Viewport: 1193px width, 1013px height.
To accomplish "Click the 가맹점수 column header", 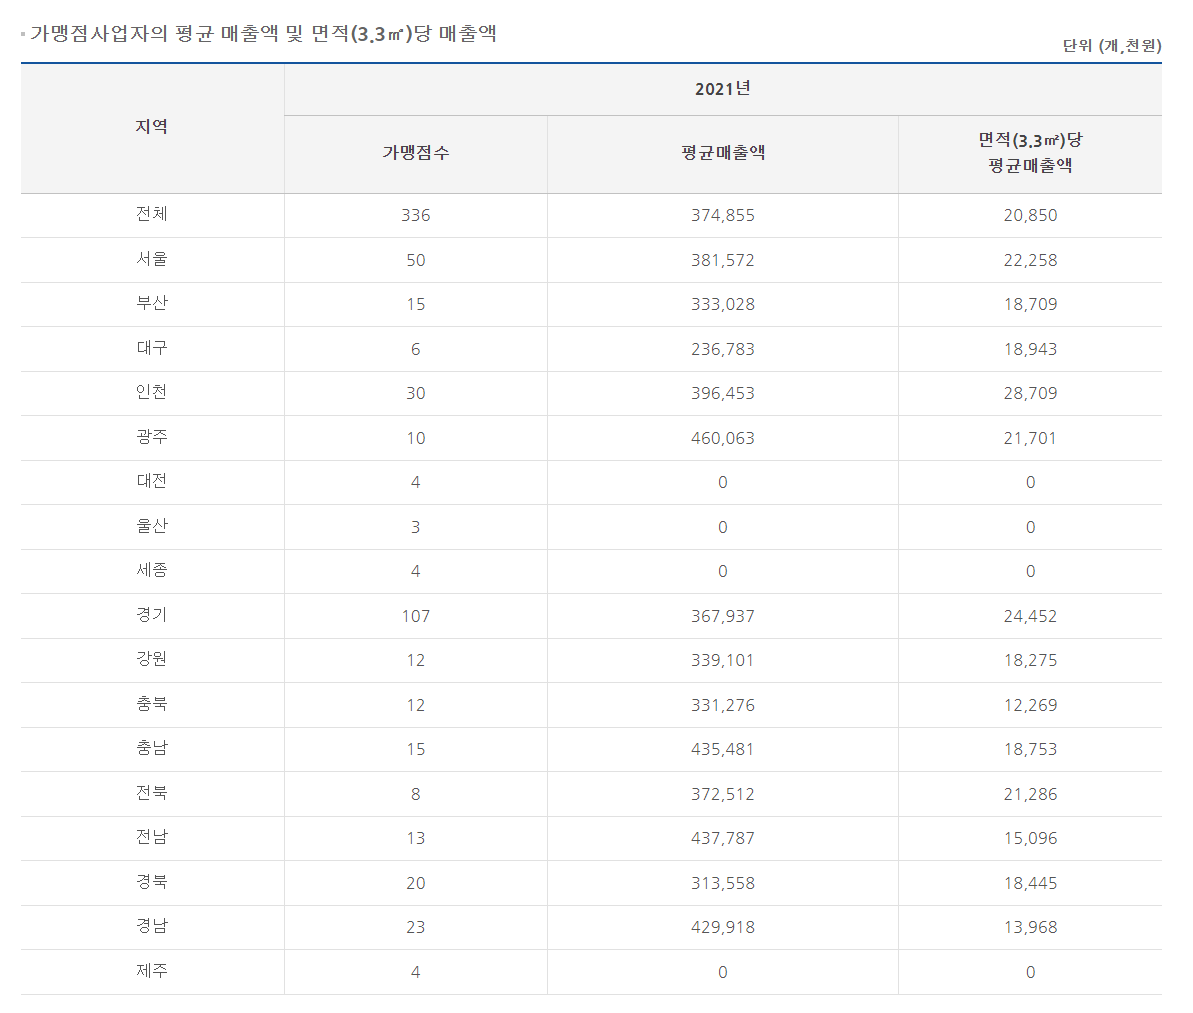I will pyautogui.click(x=415, y=153).
